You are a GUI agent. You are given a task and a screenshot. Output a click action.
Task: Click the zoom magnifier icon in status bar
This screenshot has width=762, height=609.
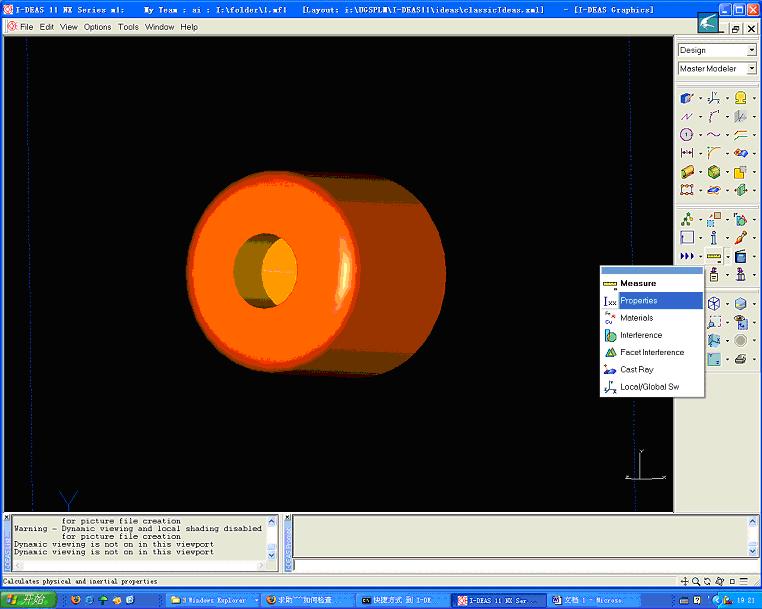point(696,581)
